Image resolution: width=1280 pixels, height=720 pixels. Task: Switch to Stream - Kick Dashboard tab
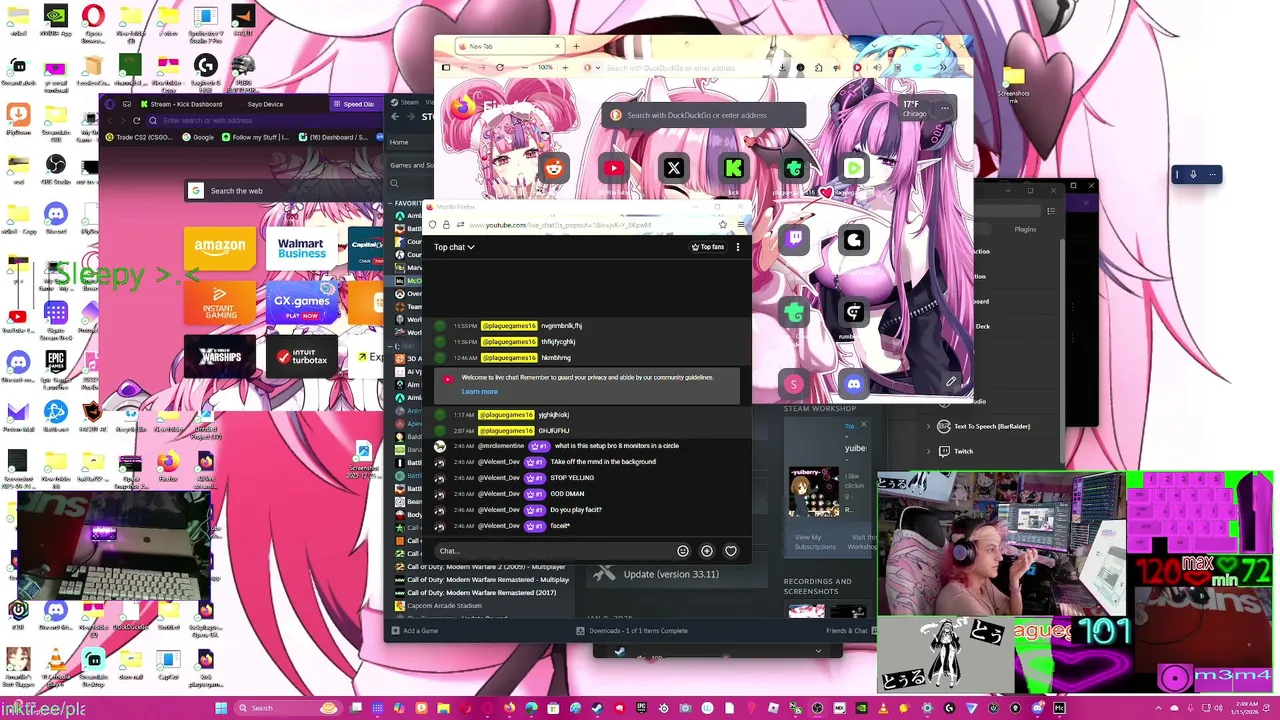click(x=182, y=104)
